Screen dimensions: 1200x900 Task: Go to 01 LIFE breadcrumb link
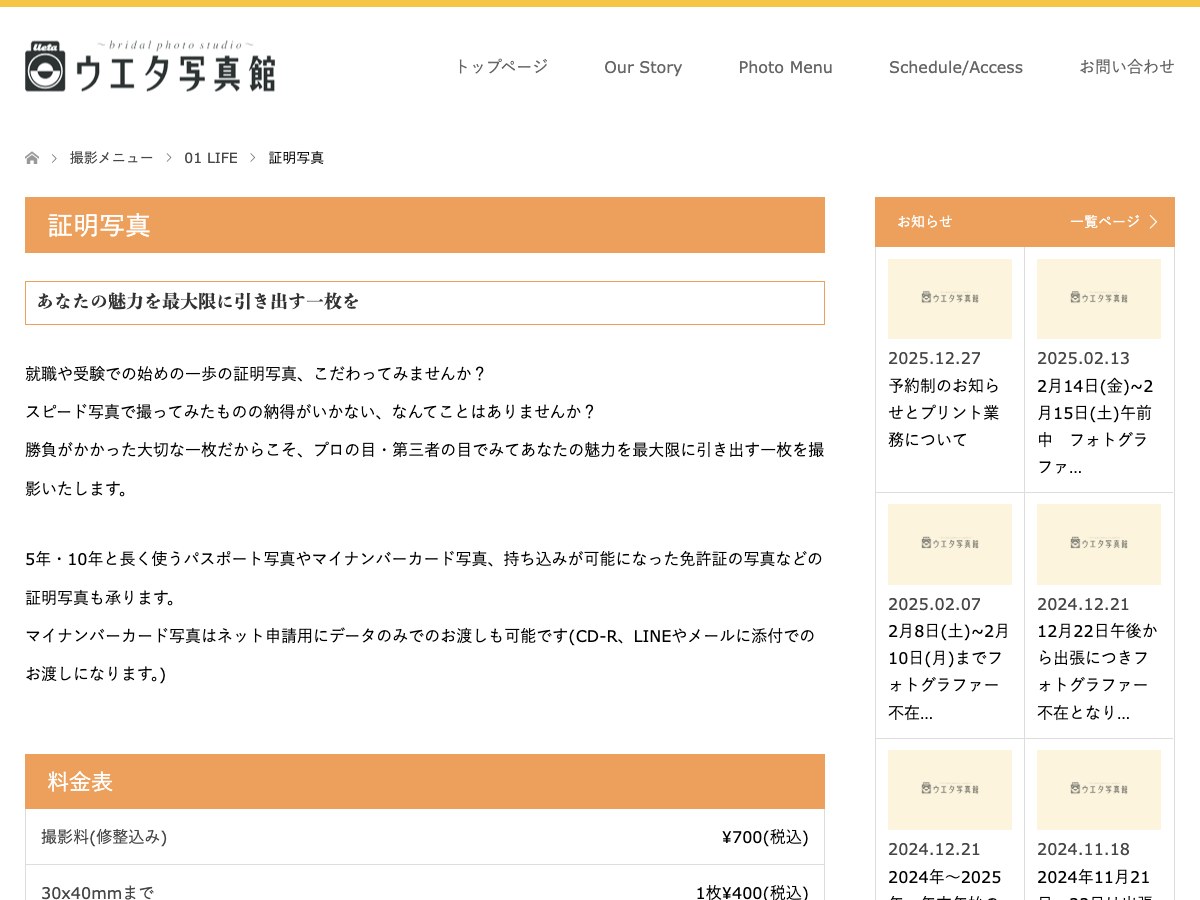(x=211, y=158)
